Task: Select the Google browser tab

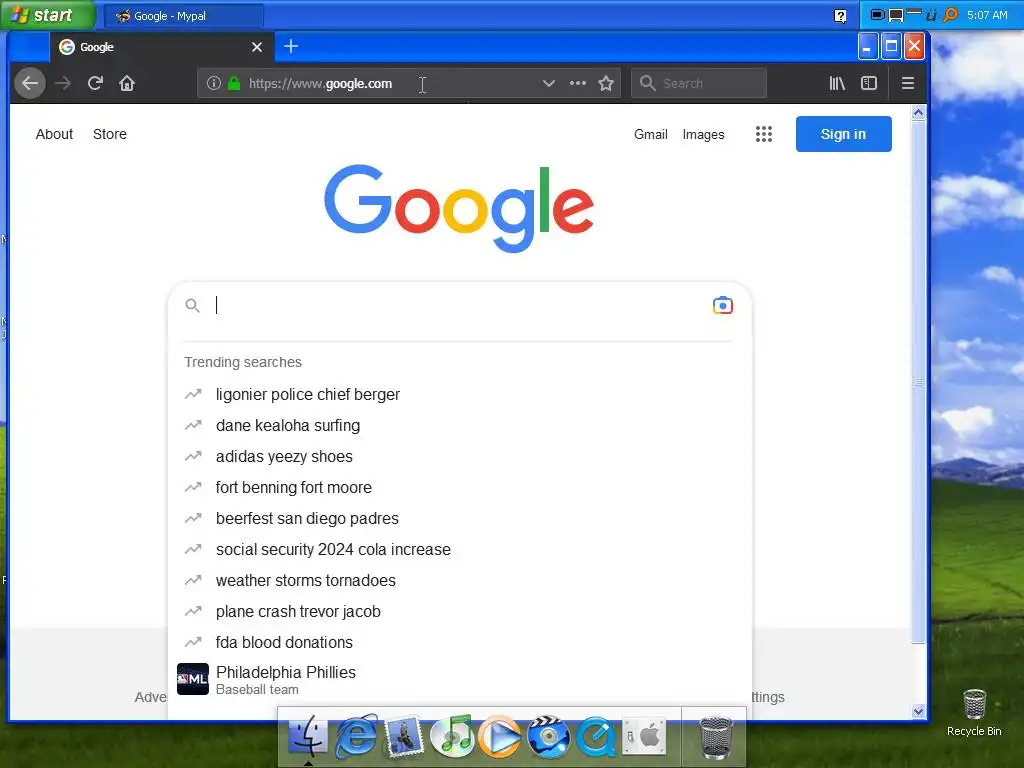Action: (161, 47)
